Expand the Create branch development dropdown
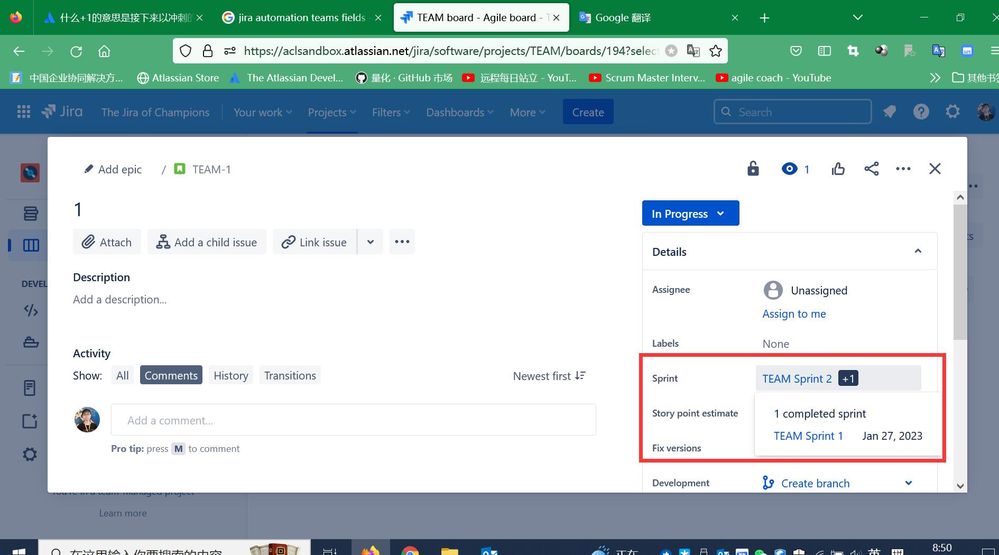The height and width of the screenshot is (555, 999). (909, 483)
